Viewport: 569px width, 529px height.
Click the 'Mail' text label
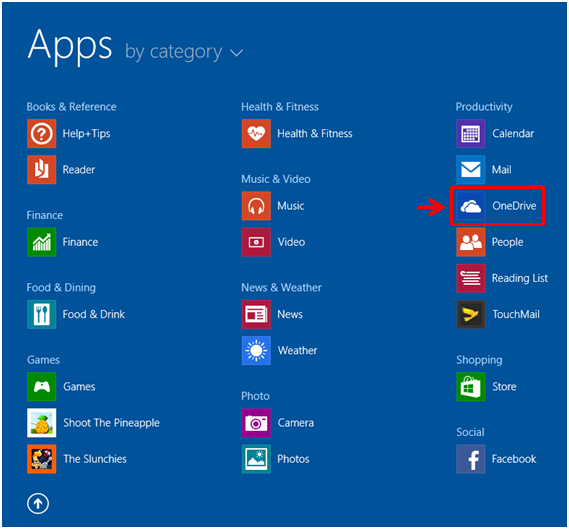(502, 169)
